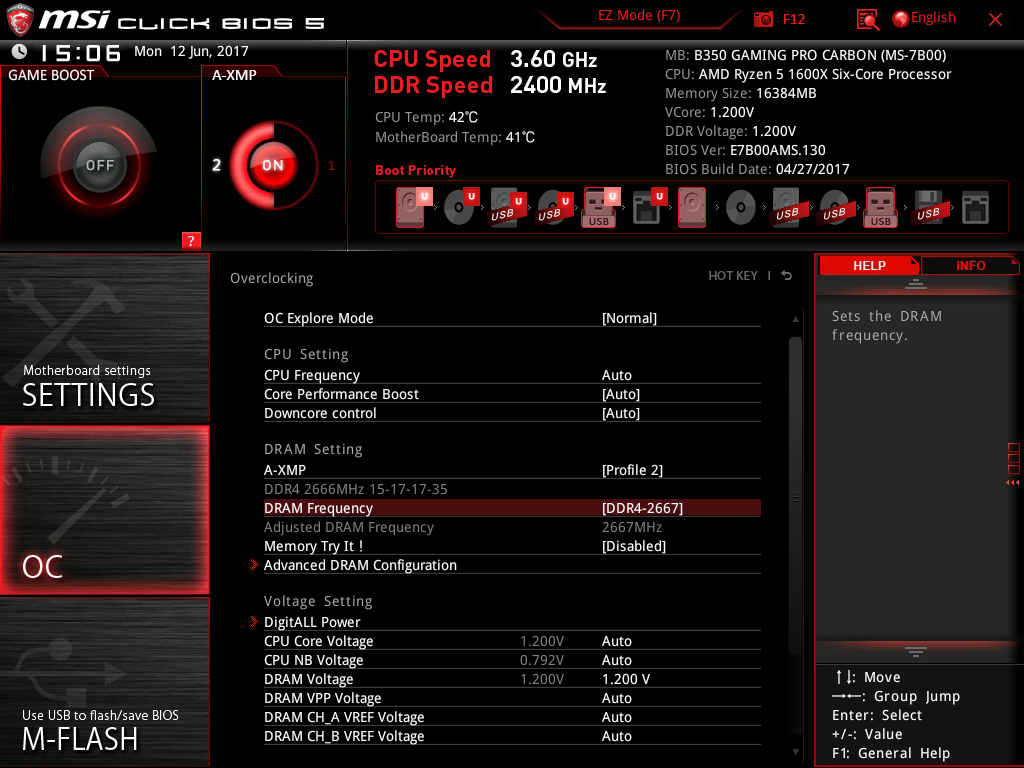The image size is (1024, 768).
Task: Click the HOT KEY button
Action: click(x=733, y=276)
